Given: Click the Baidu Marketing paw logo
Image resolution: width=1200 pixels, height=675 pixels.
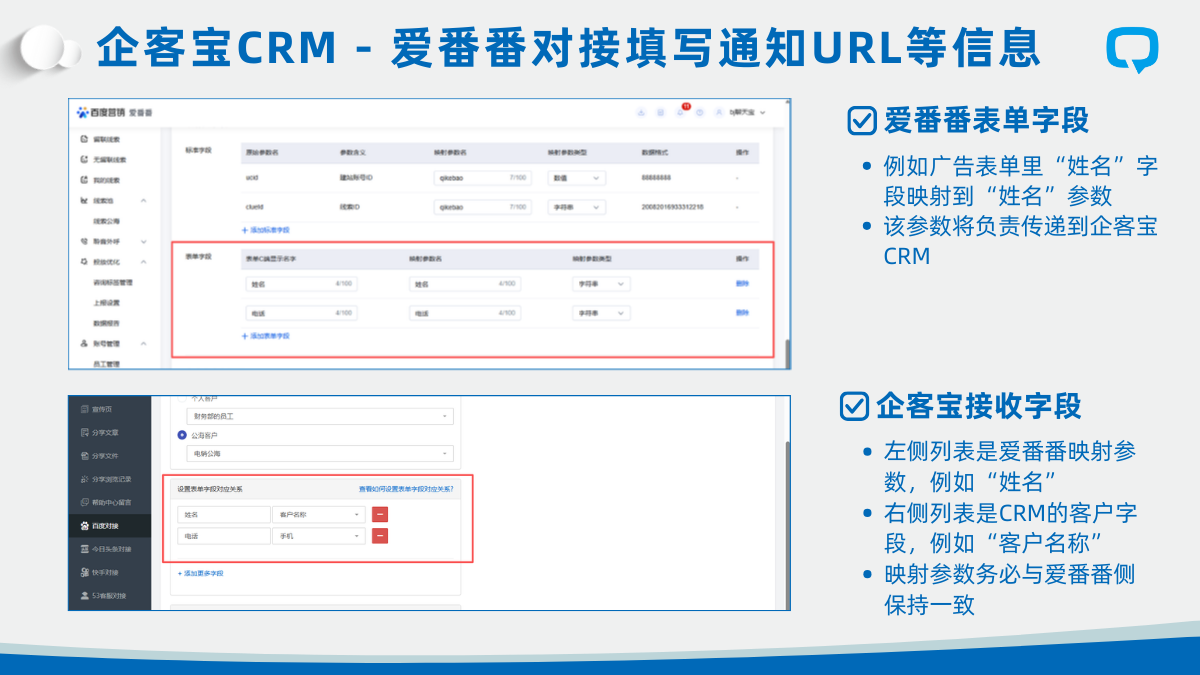Looking at the screenshot, I should [83, 112].
